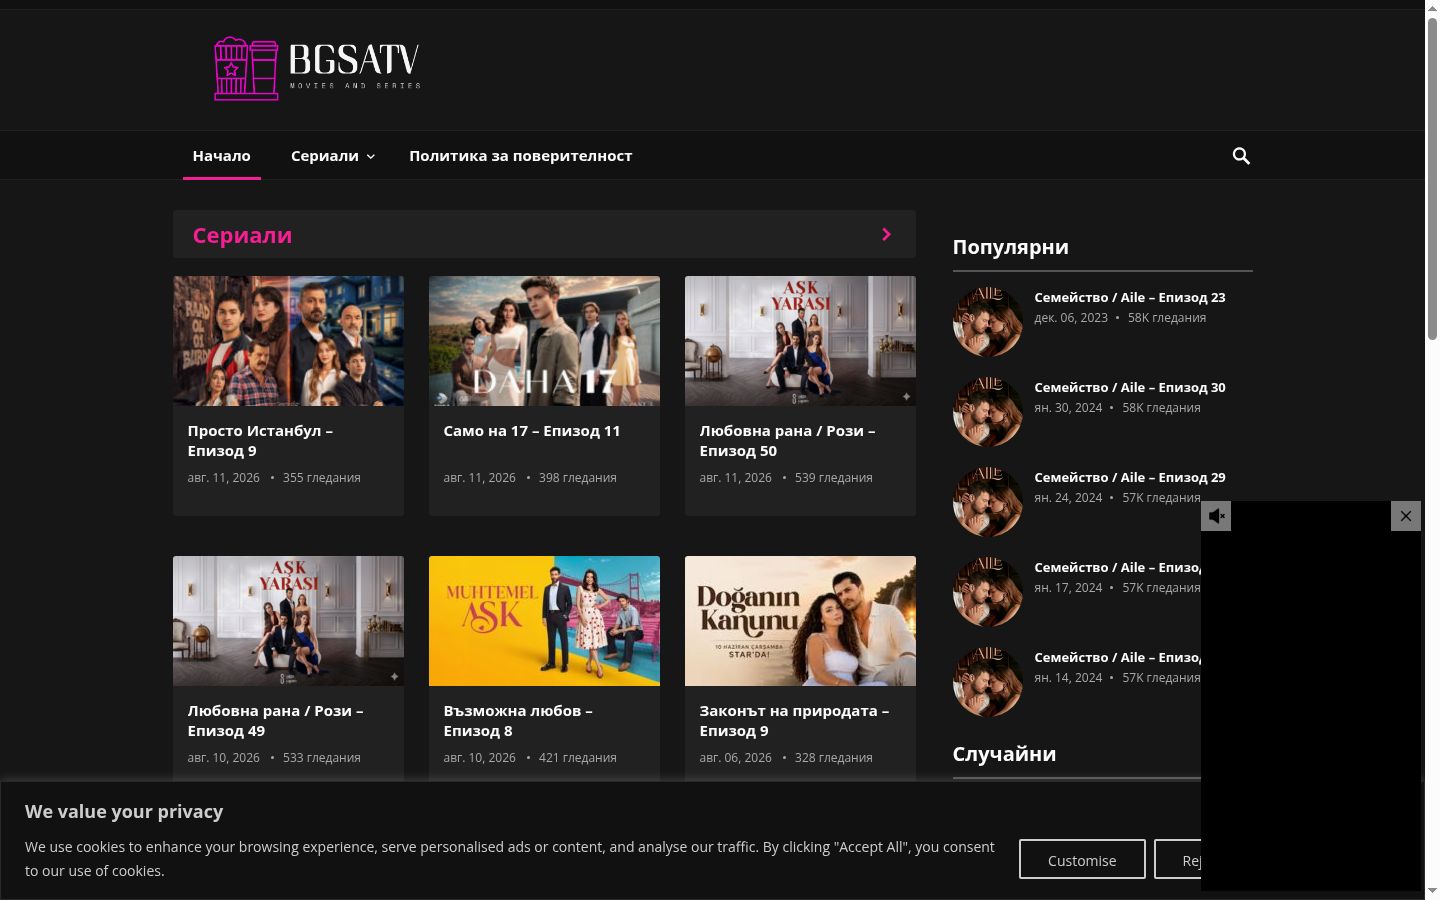Close the floating video player

pyautogui.click(x=1406, y=516)
